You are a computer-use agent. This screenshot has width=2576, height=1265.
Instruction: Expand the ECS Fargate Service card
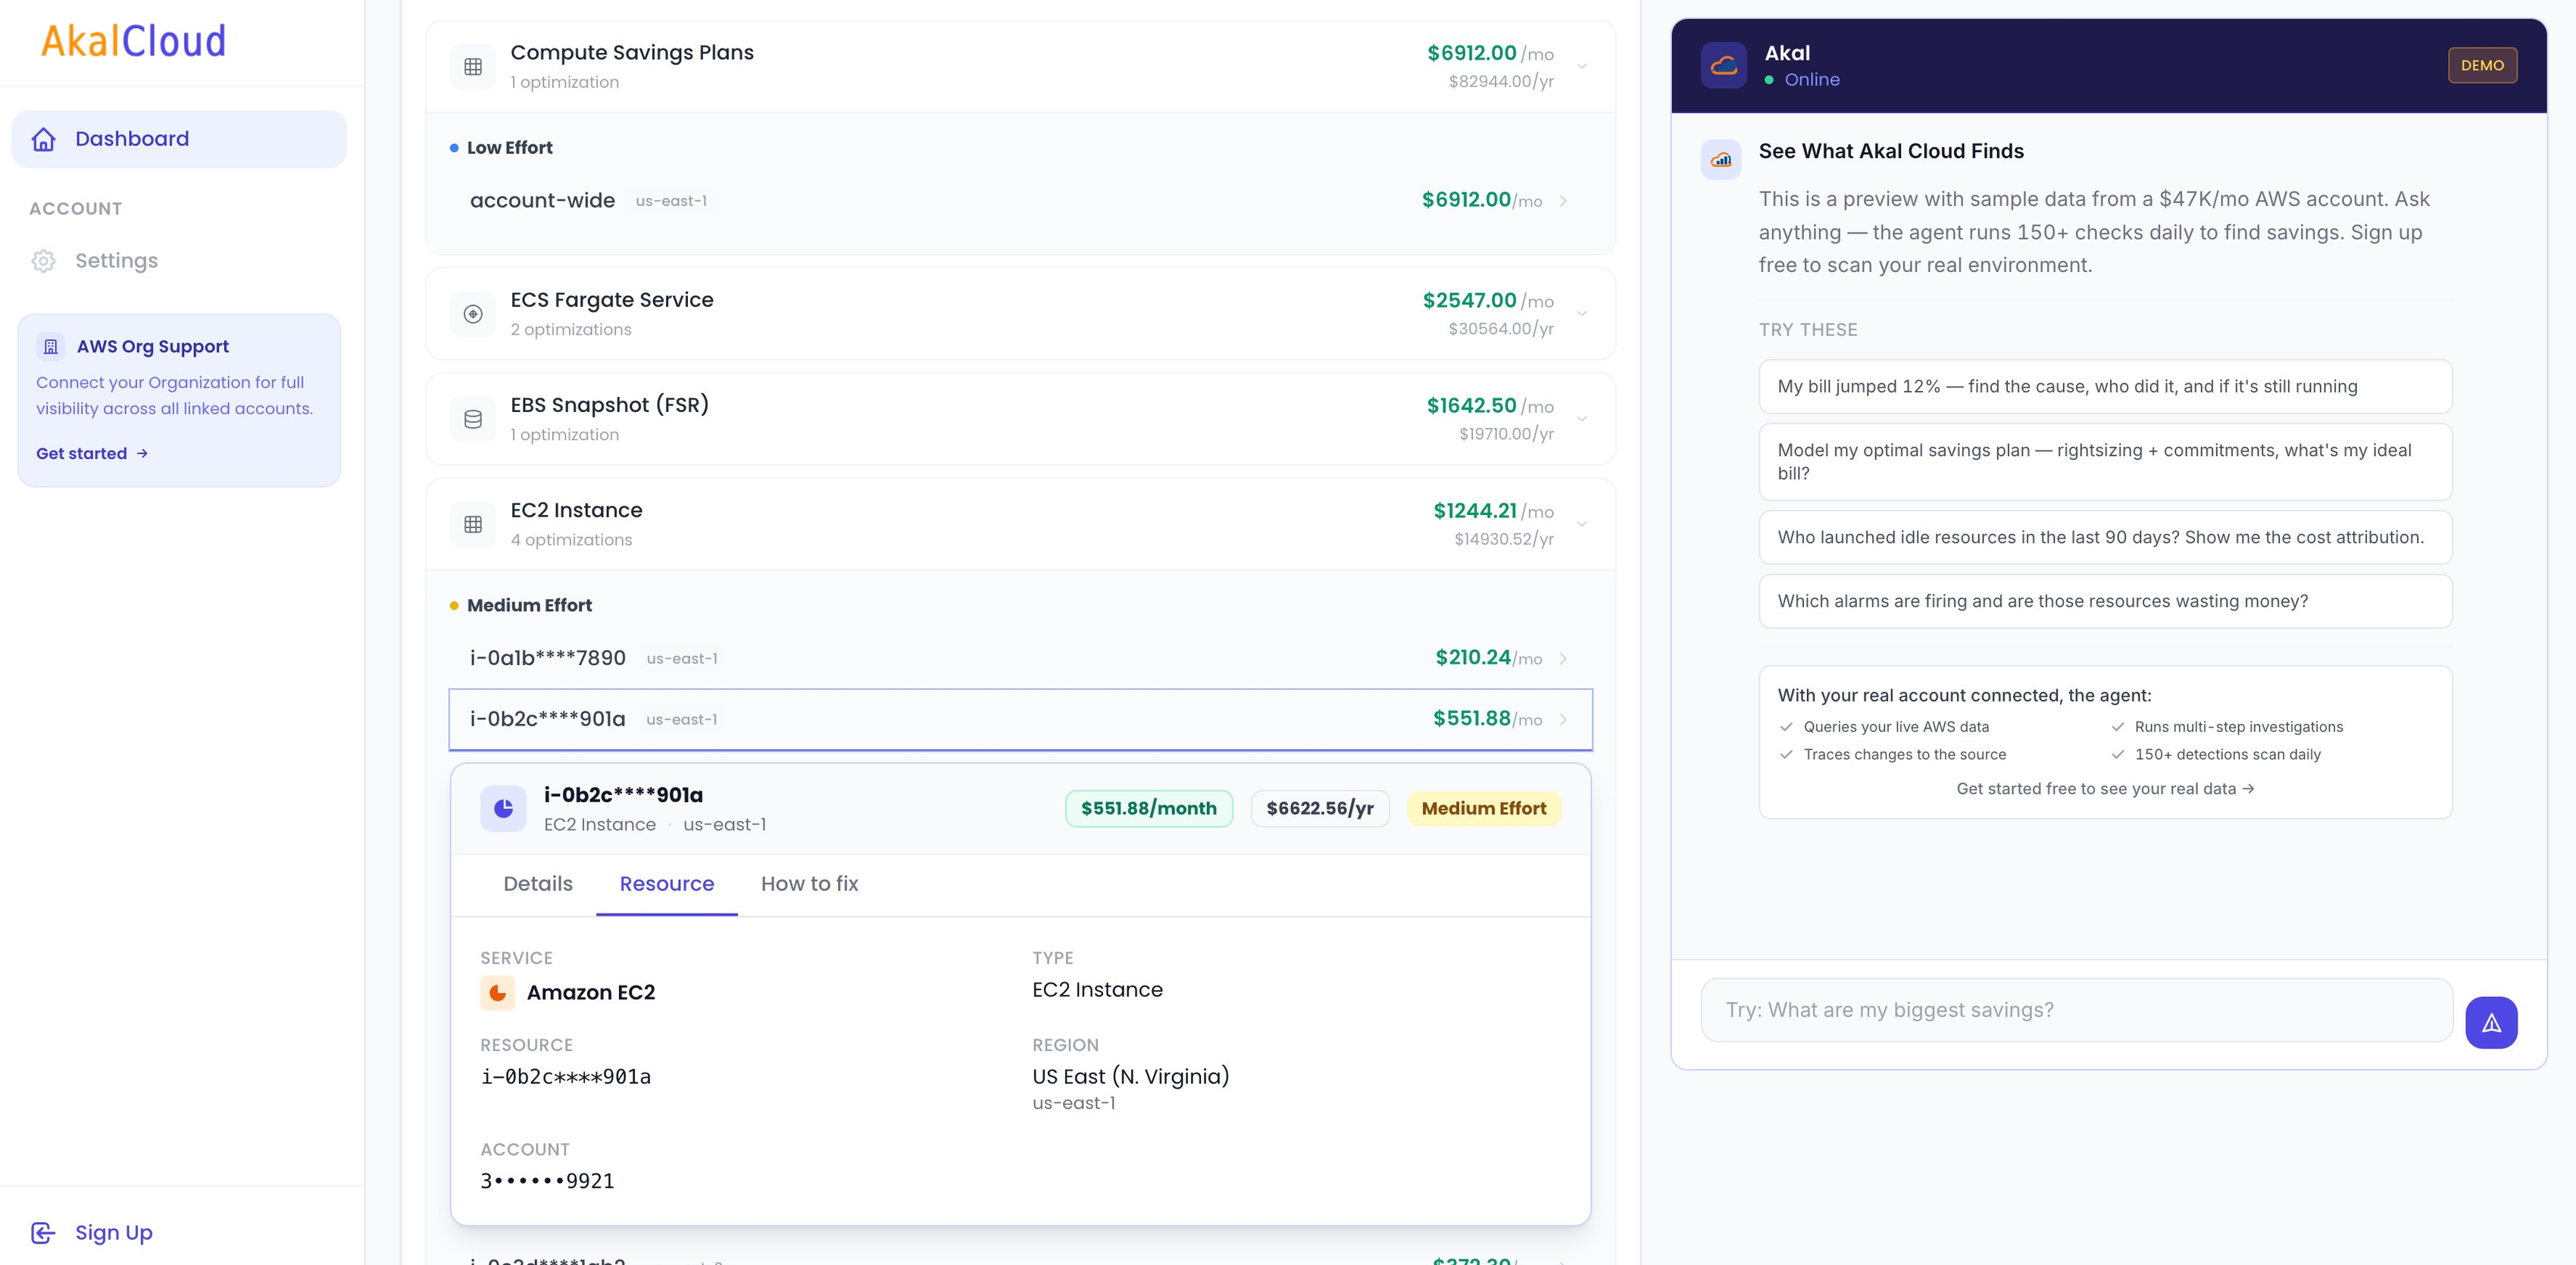click(1582, 314)
